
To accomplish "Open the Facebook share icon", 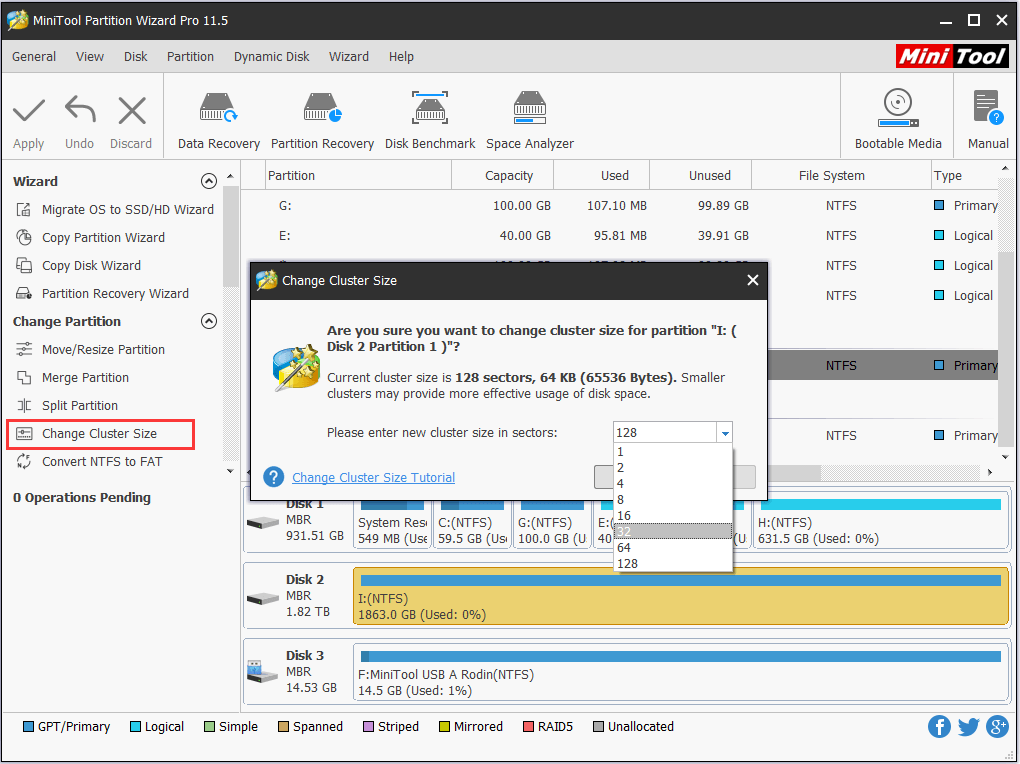I will (x=939, y=727).
